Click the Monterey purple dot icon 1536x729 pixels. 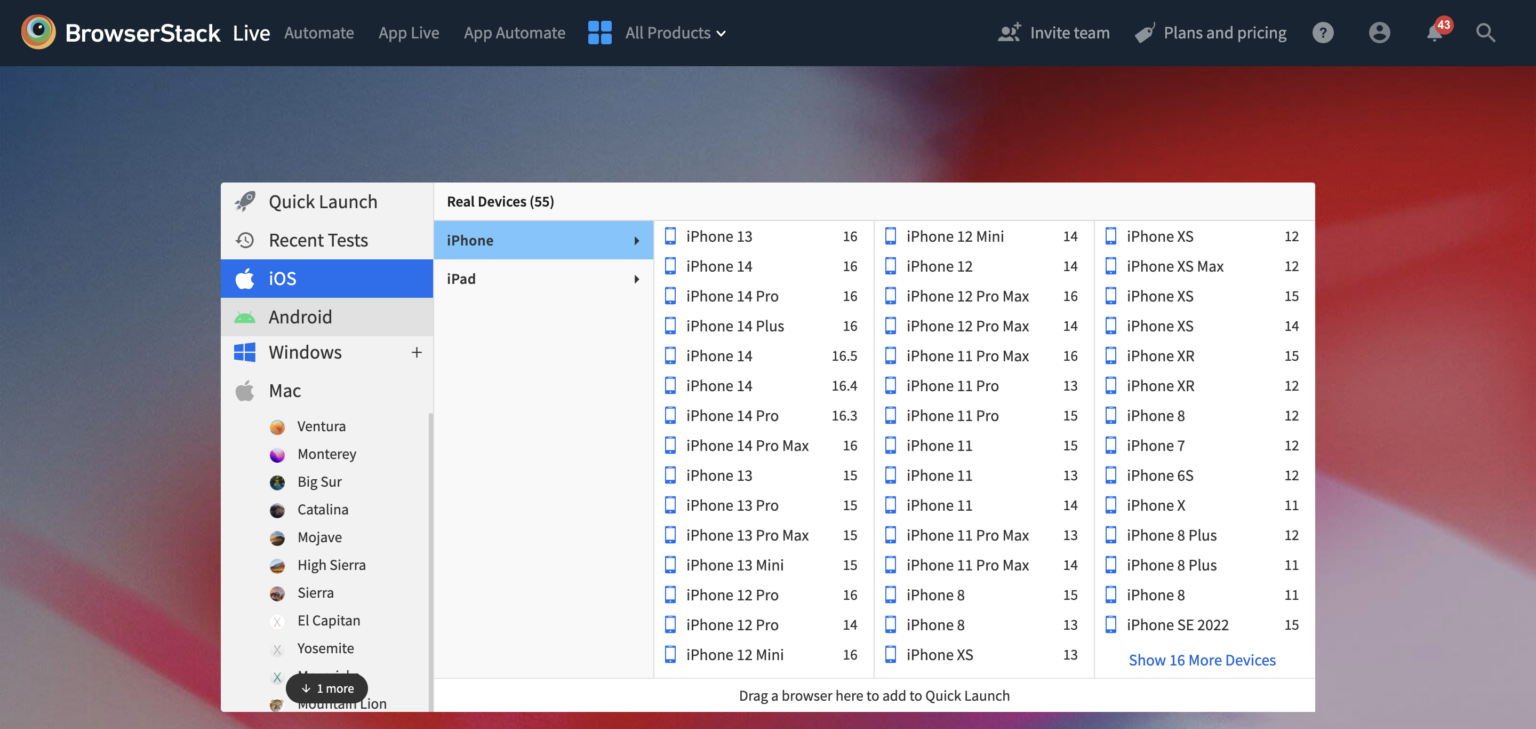coord(277,454)
